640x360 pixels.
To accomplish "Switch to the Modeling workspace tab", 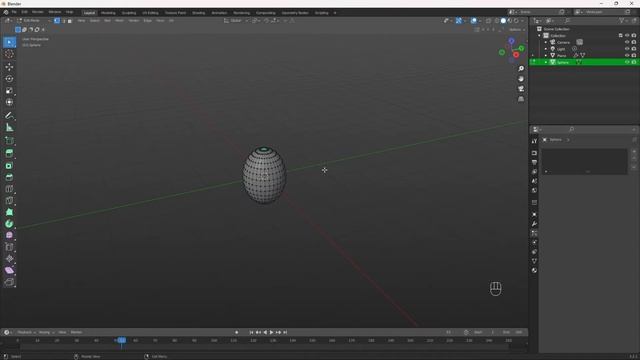I will point(108,13).
